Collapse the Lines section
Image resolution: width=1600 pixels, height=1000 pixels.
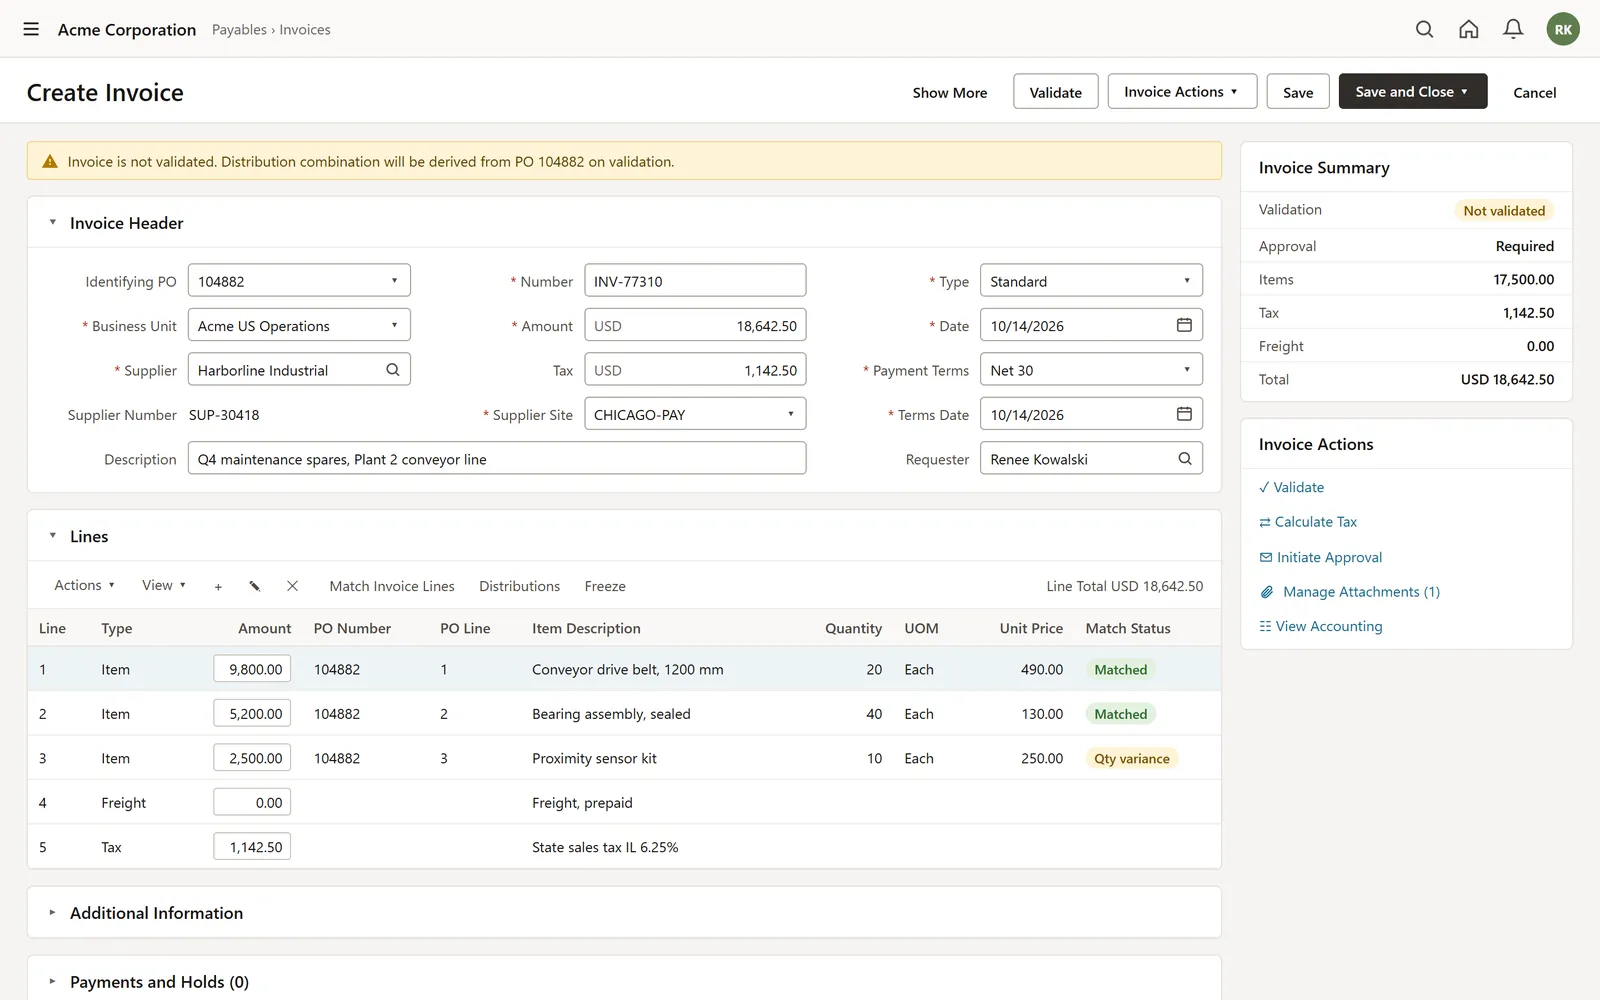click(52, 536)
